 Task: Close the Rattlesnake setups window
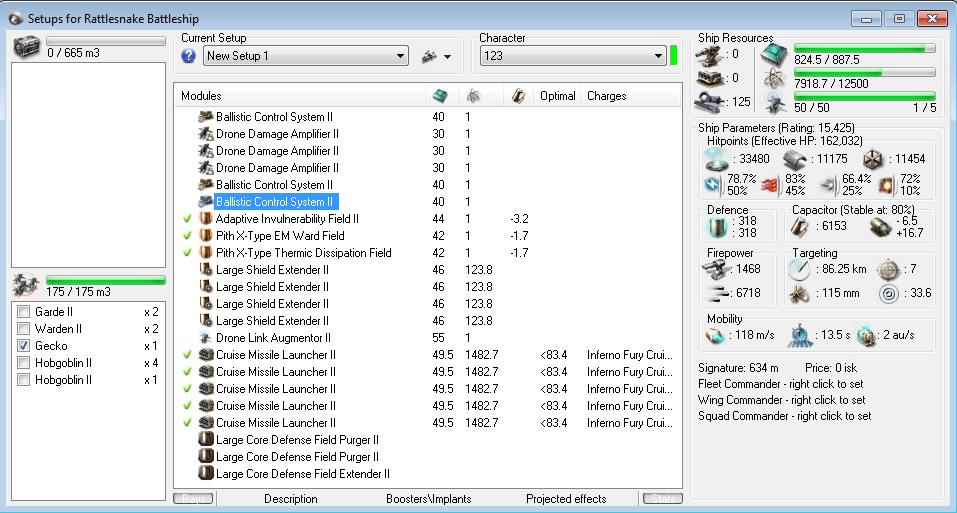pos(932,19)
